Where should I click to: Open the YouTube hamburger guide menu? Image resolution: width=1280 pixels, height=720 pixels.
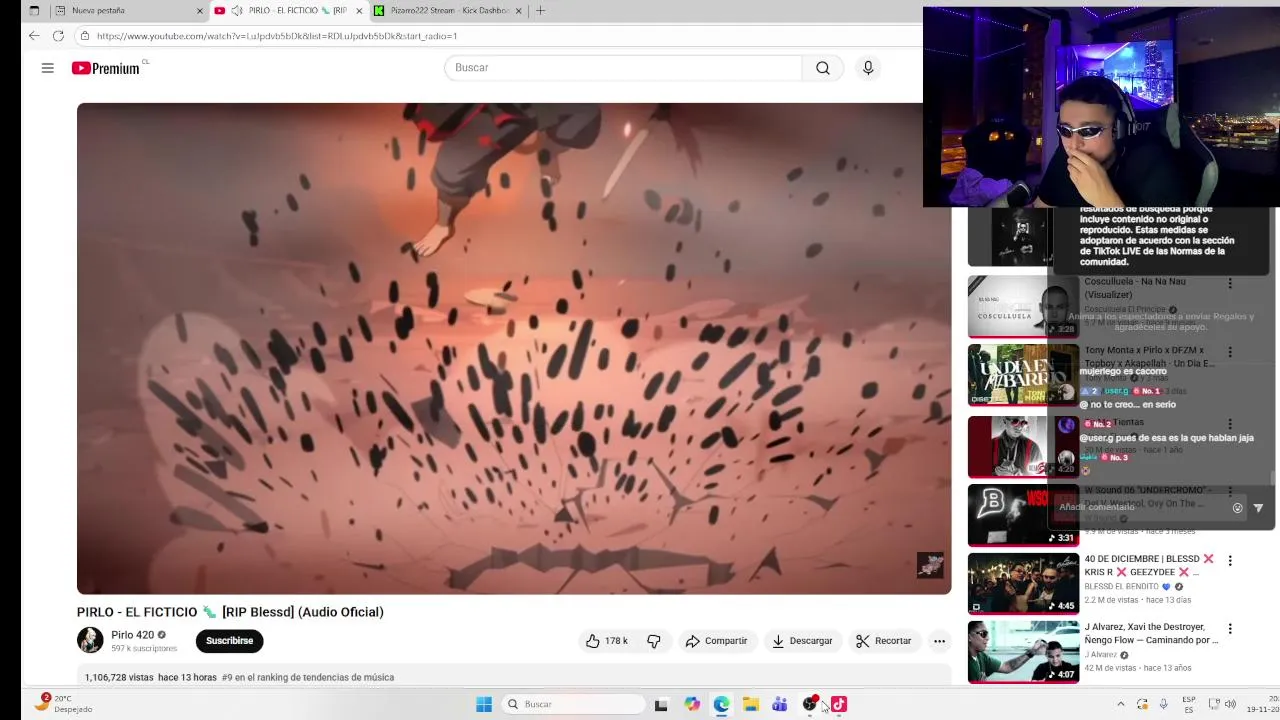[x=47, y=68]
